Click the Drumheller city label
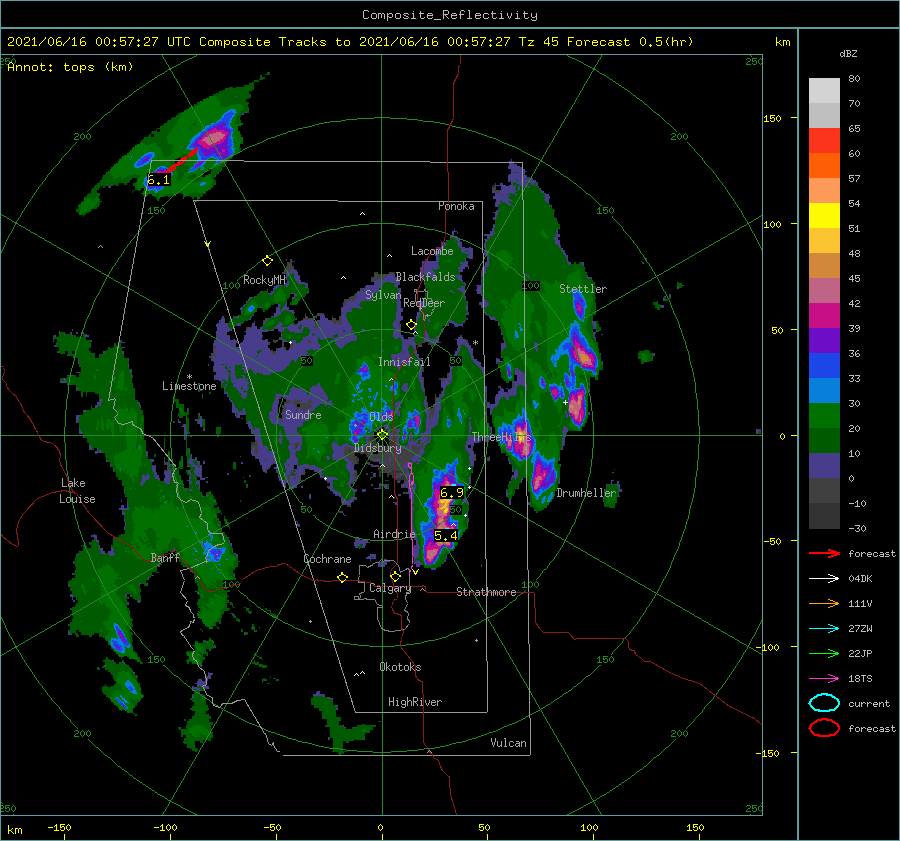900x841 pixels. coord(586,493)
